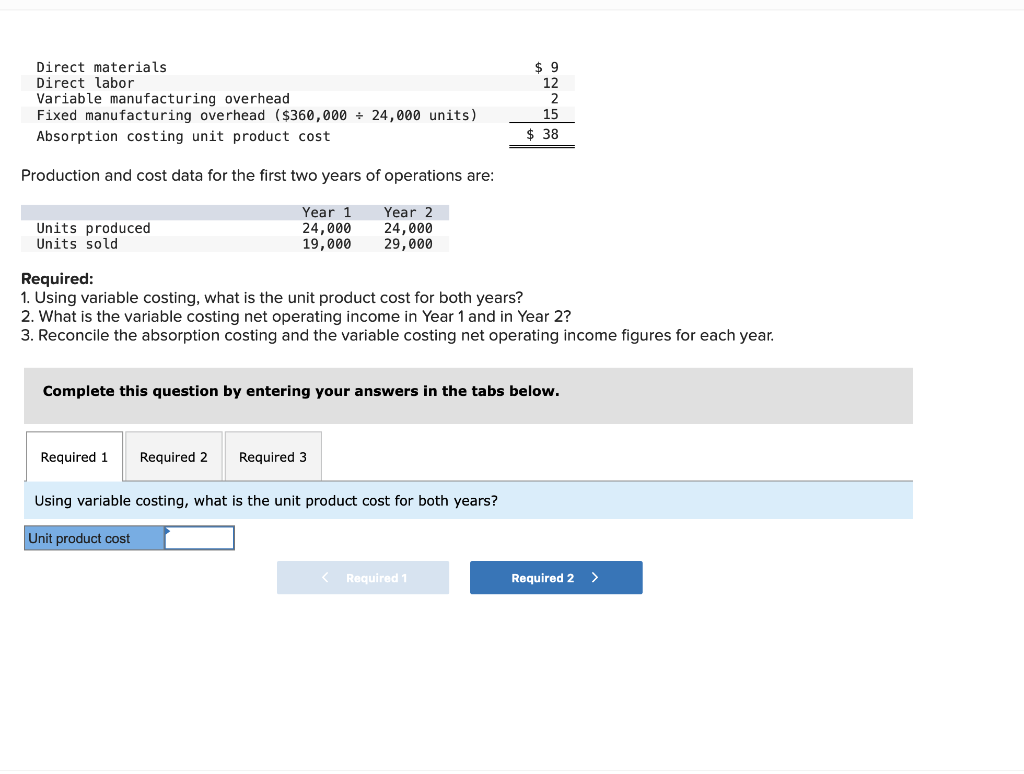Select the Required 1 tab
Image resolution: width=1024 pixels, height=774 pixels.
tap(74, 456)
